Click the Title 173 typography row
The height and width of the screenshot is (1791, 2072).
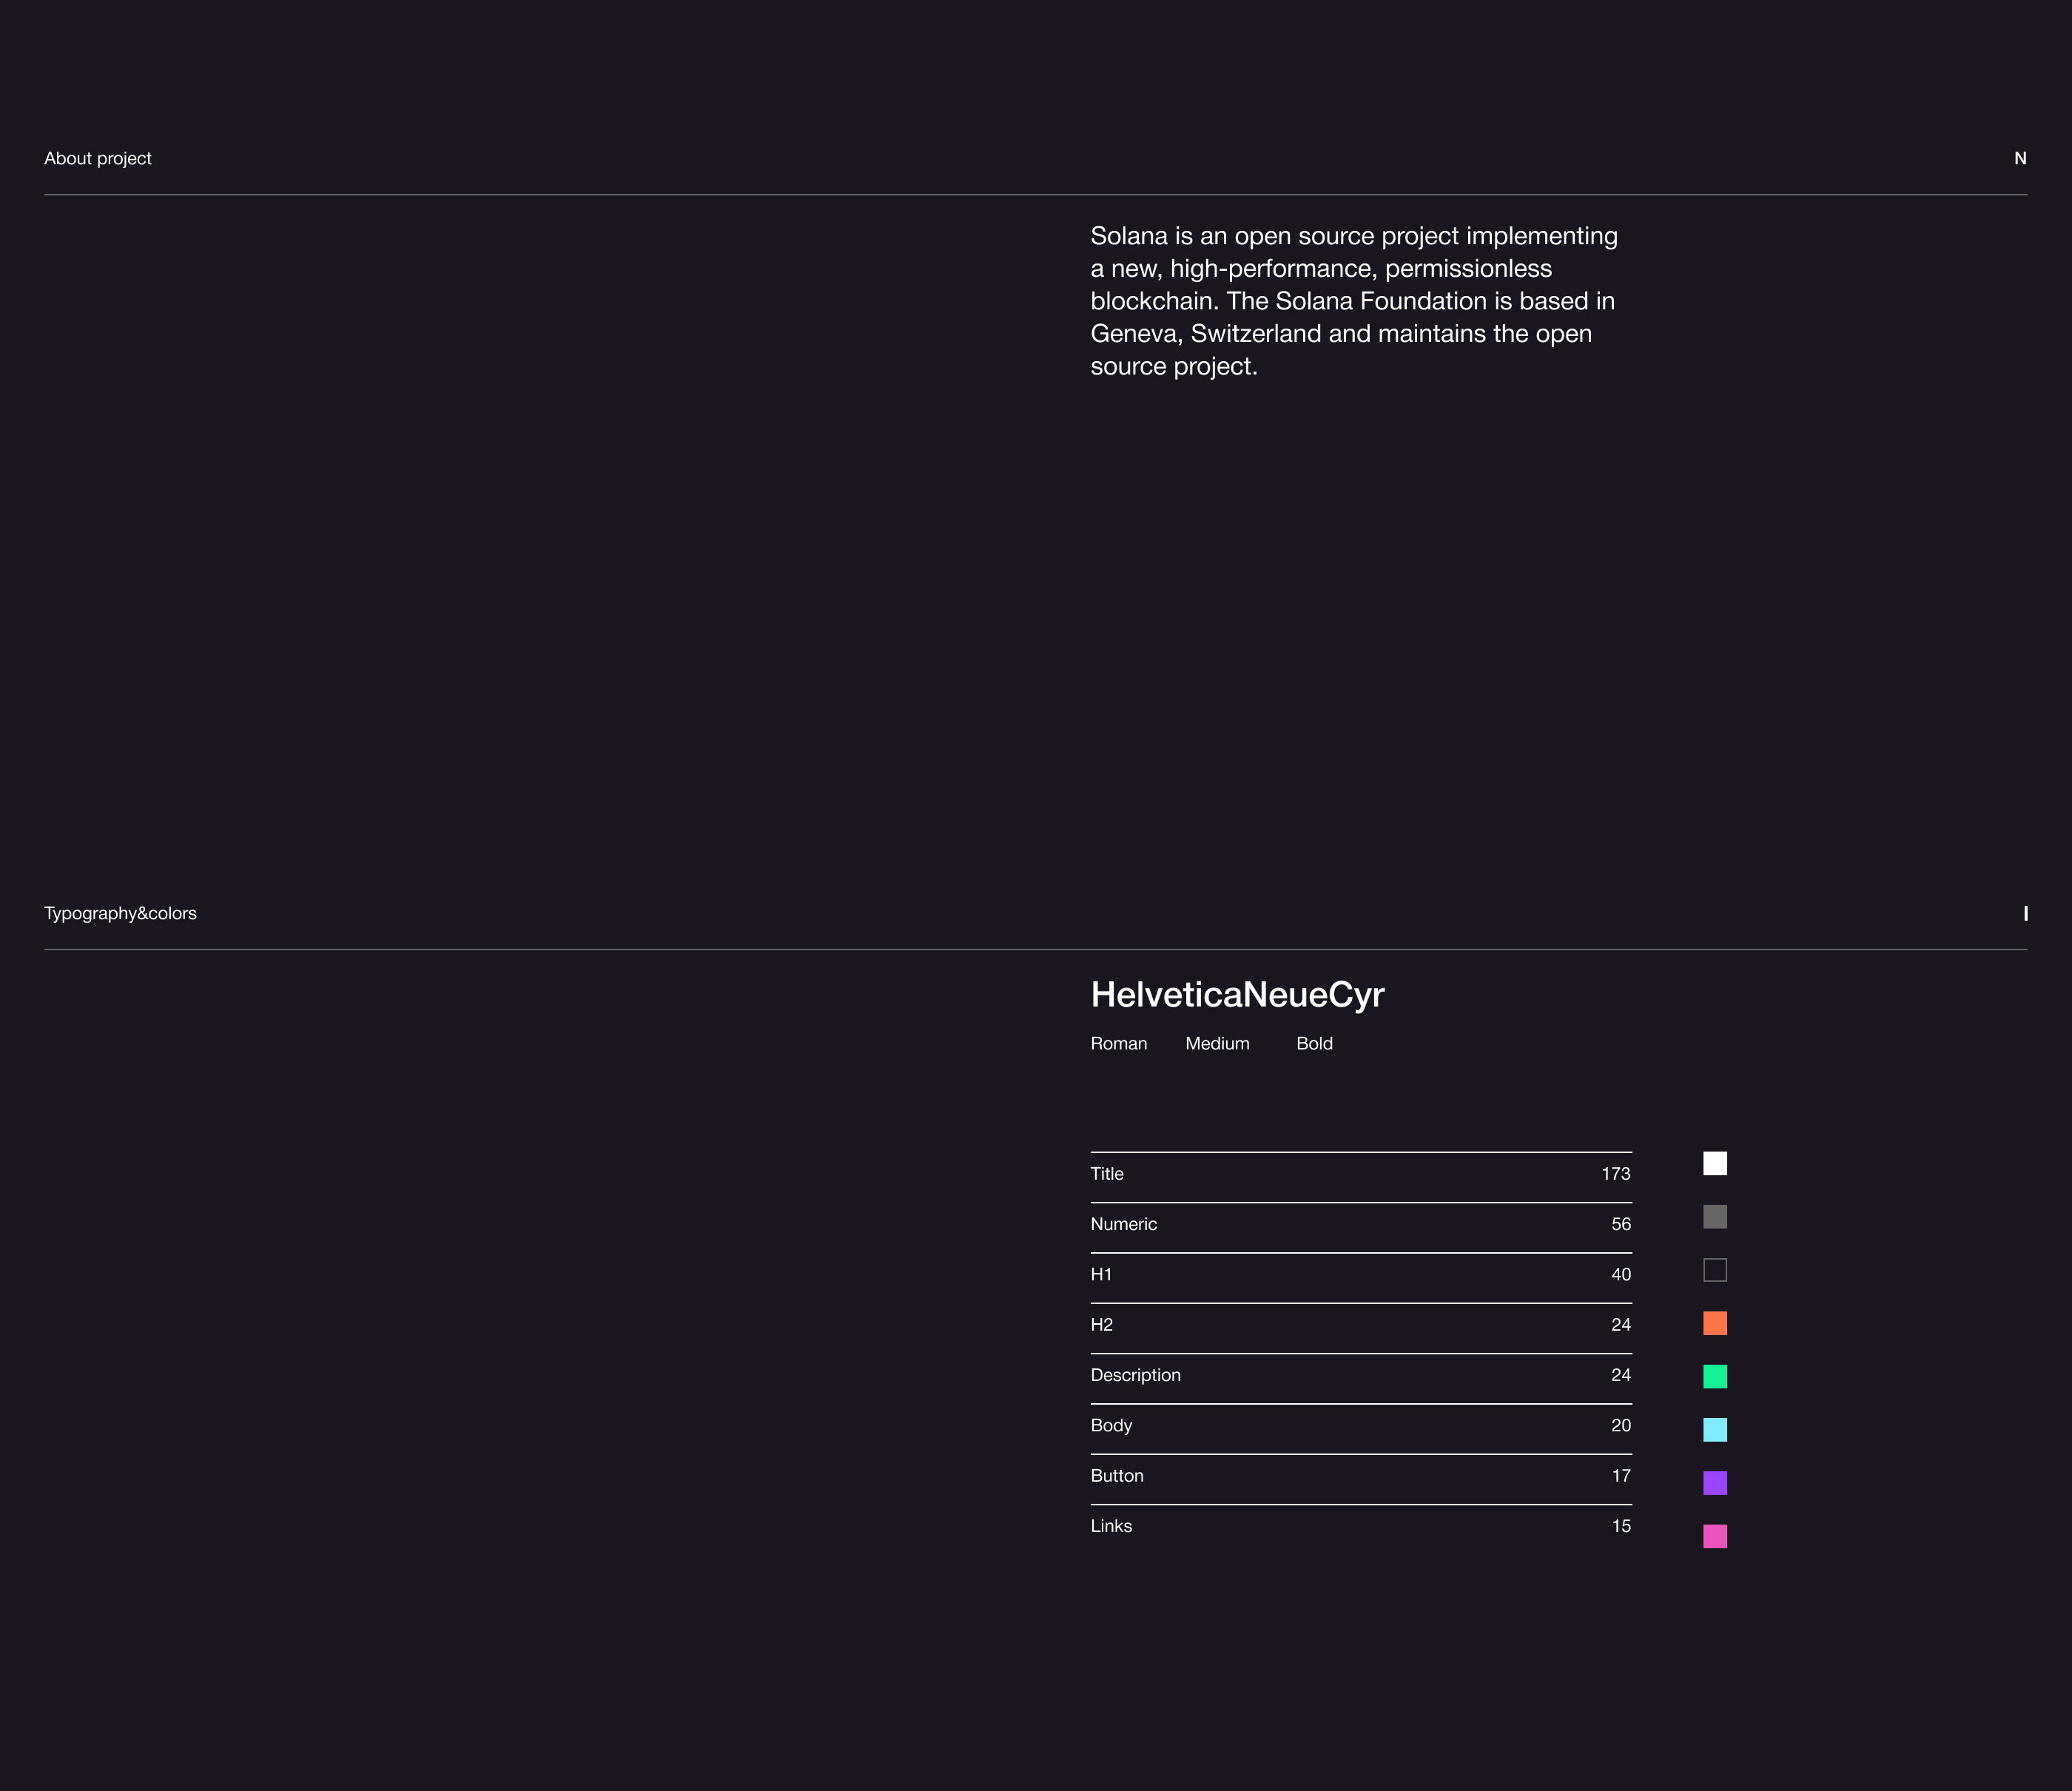[1360, 1174]
